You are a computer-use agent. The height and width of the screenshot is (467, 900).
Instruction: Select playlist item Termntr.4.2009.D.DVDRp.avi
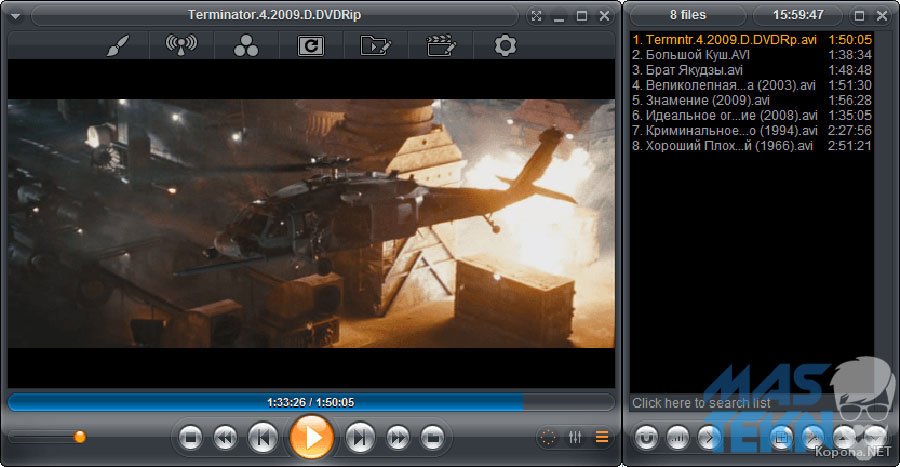coord(752,40)
